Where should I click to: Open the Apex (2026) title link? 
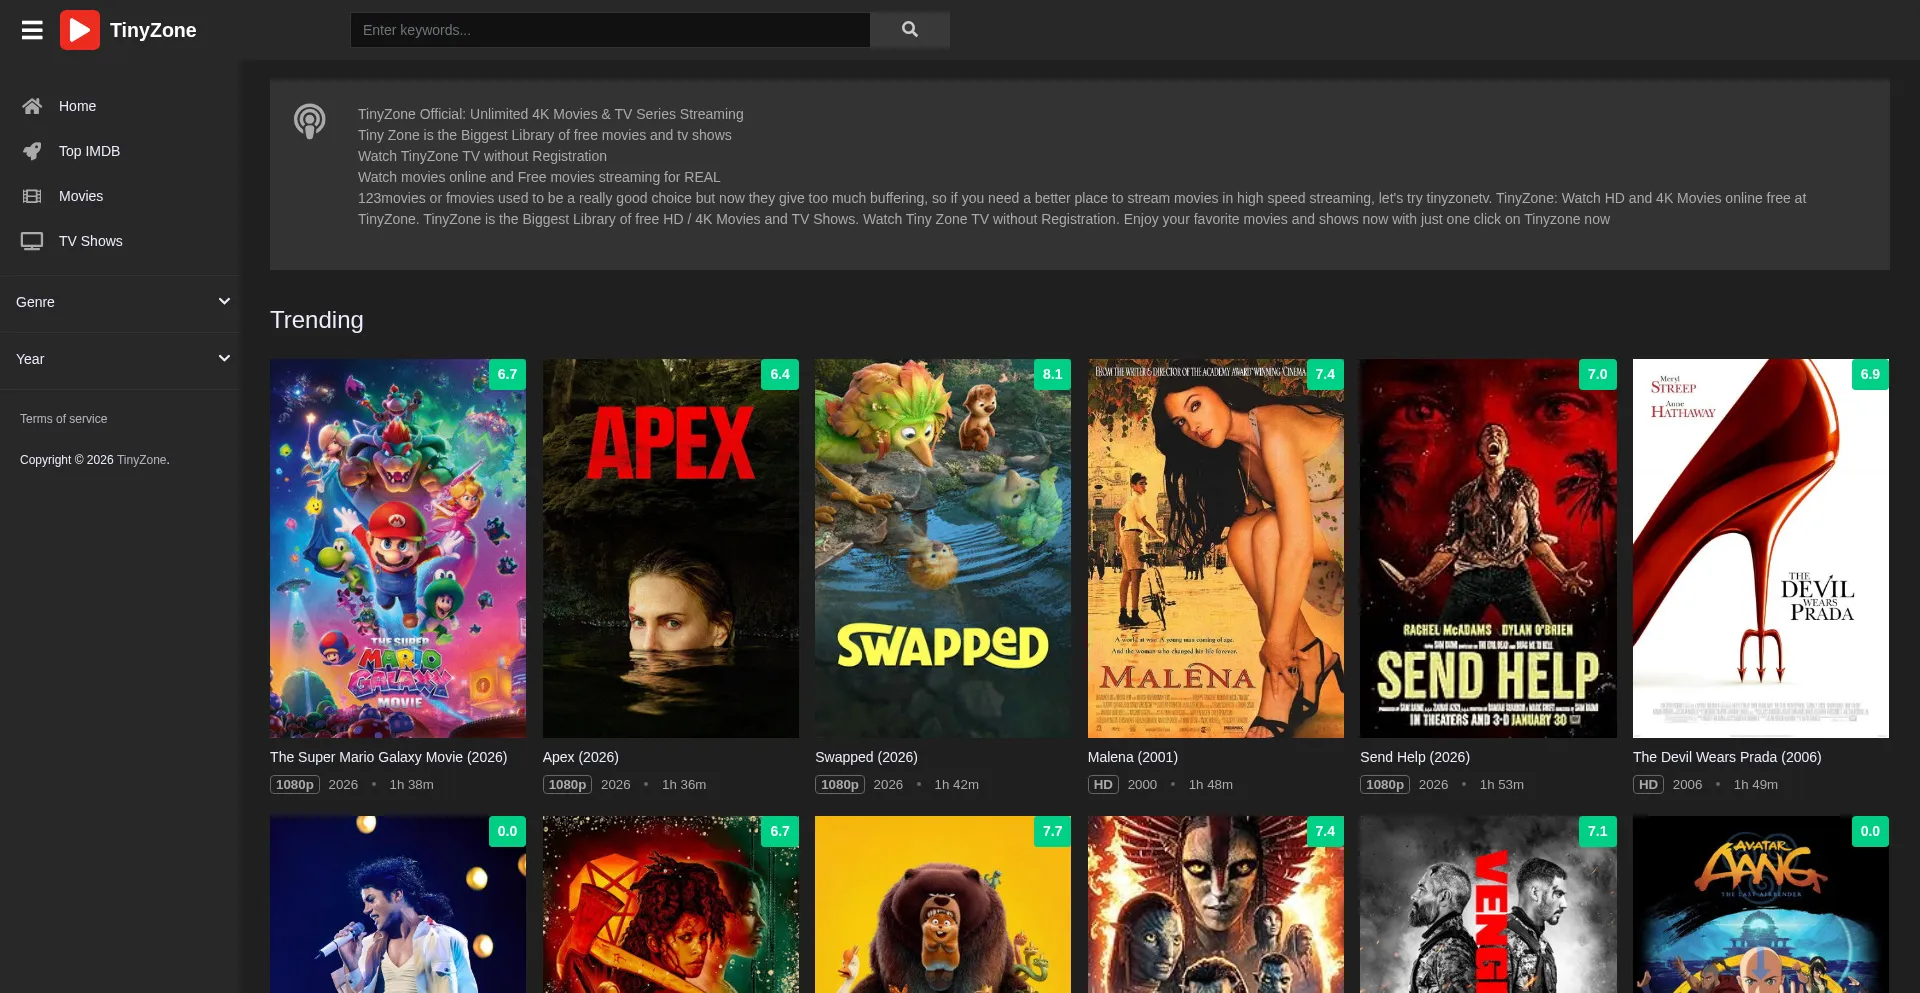(x=580, y=757)
